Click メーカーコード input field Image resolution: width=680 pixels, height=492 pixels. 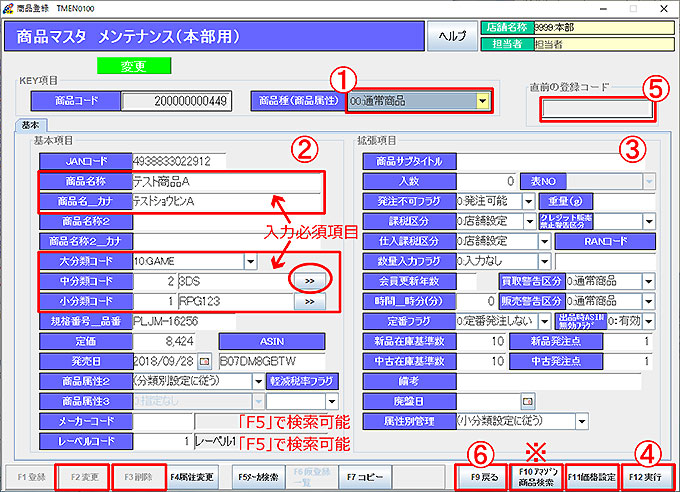[163, 421]
